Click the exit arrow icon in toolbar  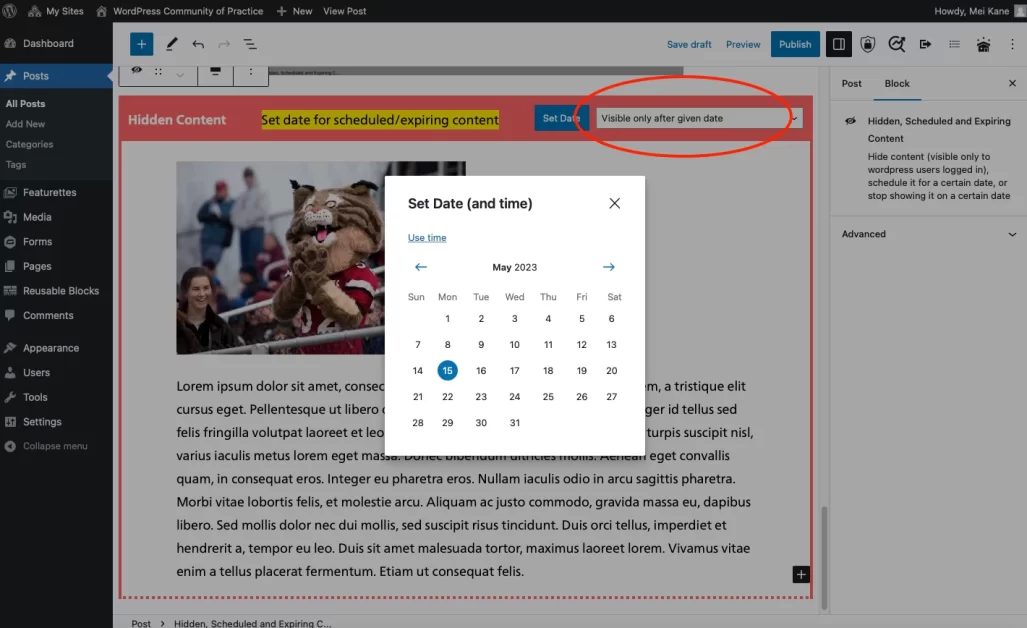click(925, 44)
